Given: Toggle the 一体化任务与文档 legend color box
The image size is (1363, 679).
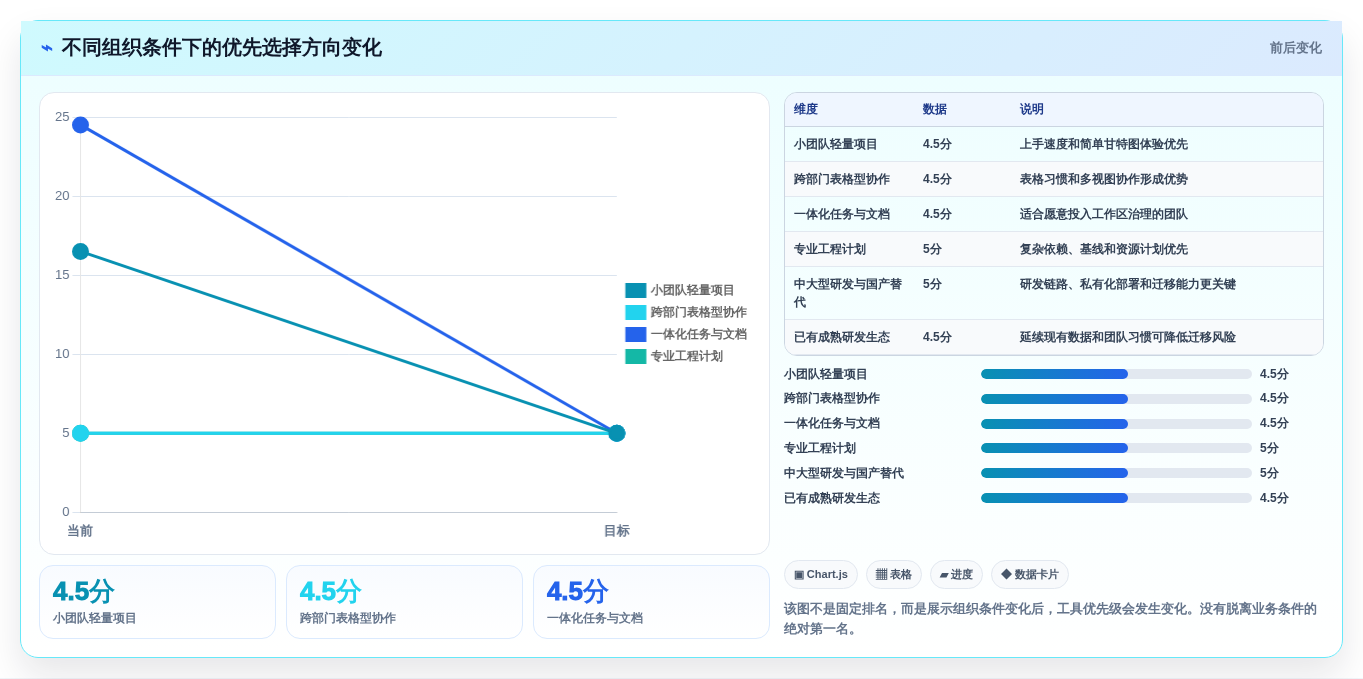Looking at the screenshot, I should (636, 334).
